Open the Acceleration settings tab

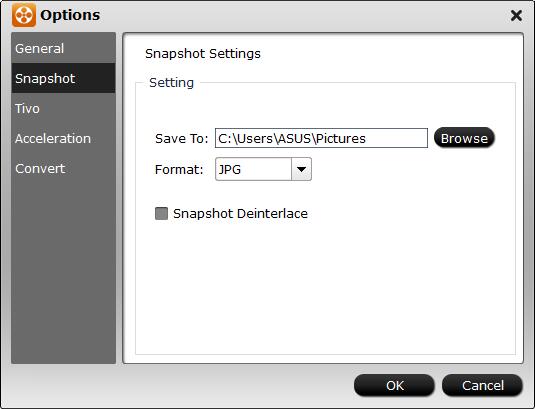(x=63, y=138)
